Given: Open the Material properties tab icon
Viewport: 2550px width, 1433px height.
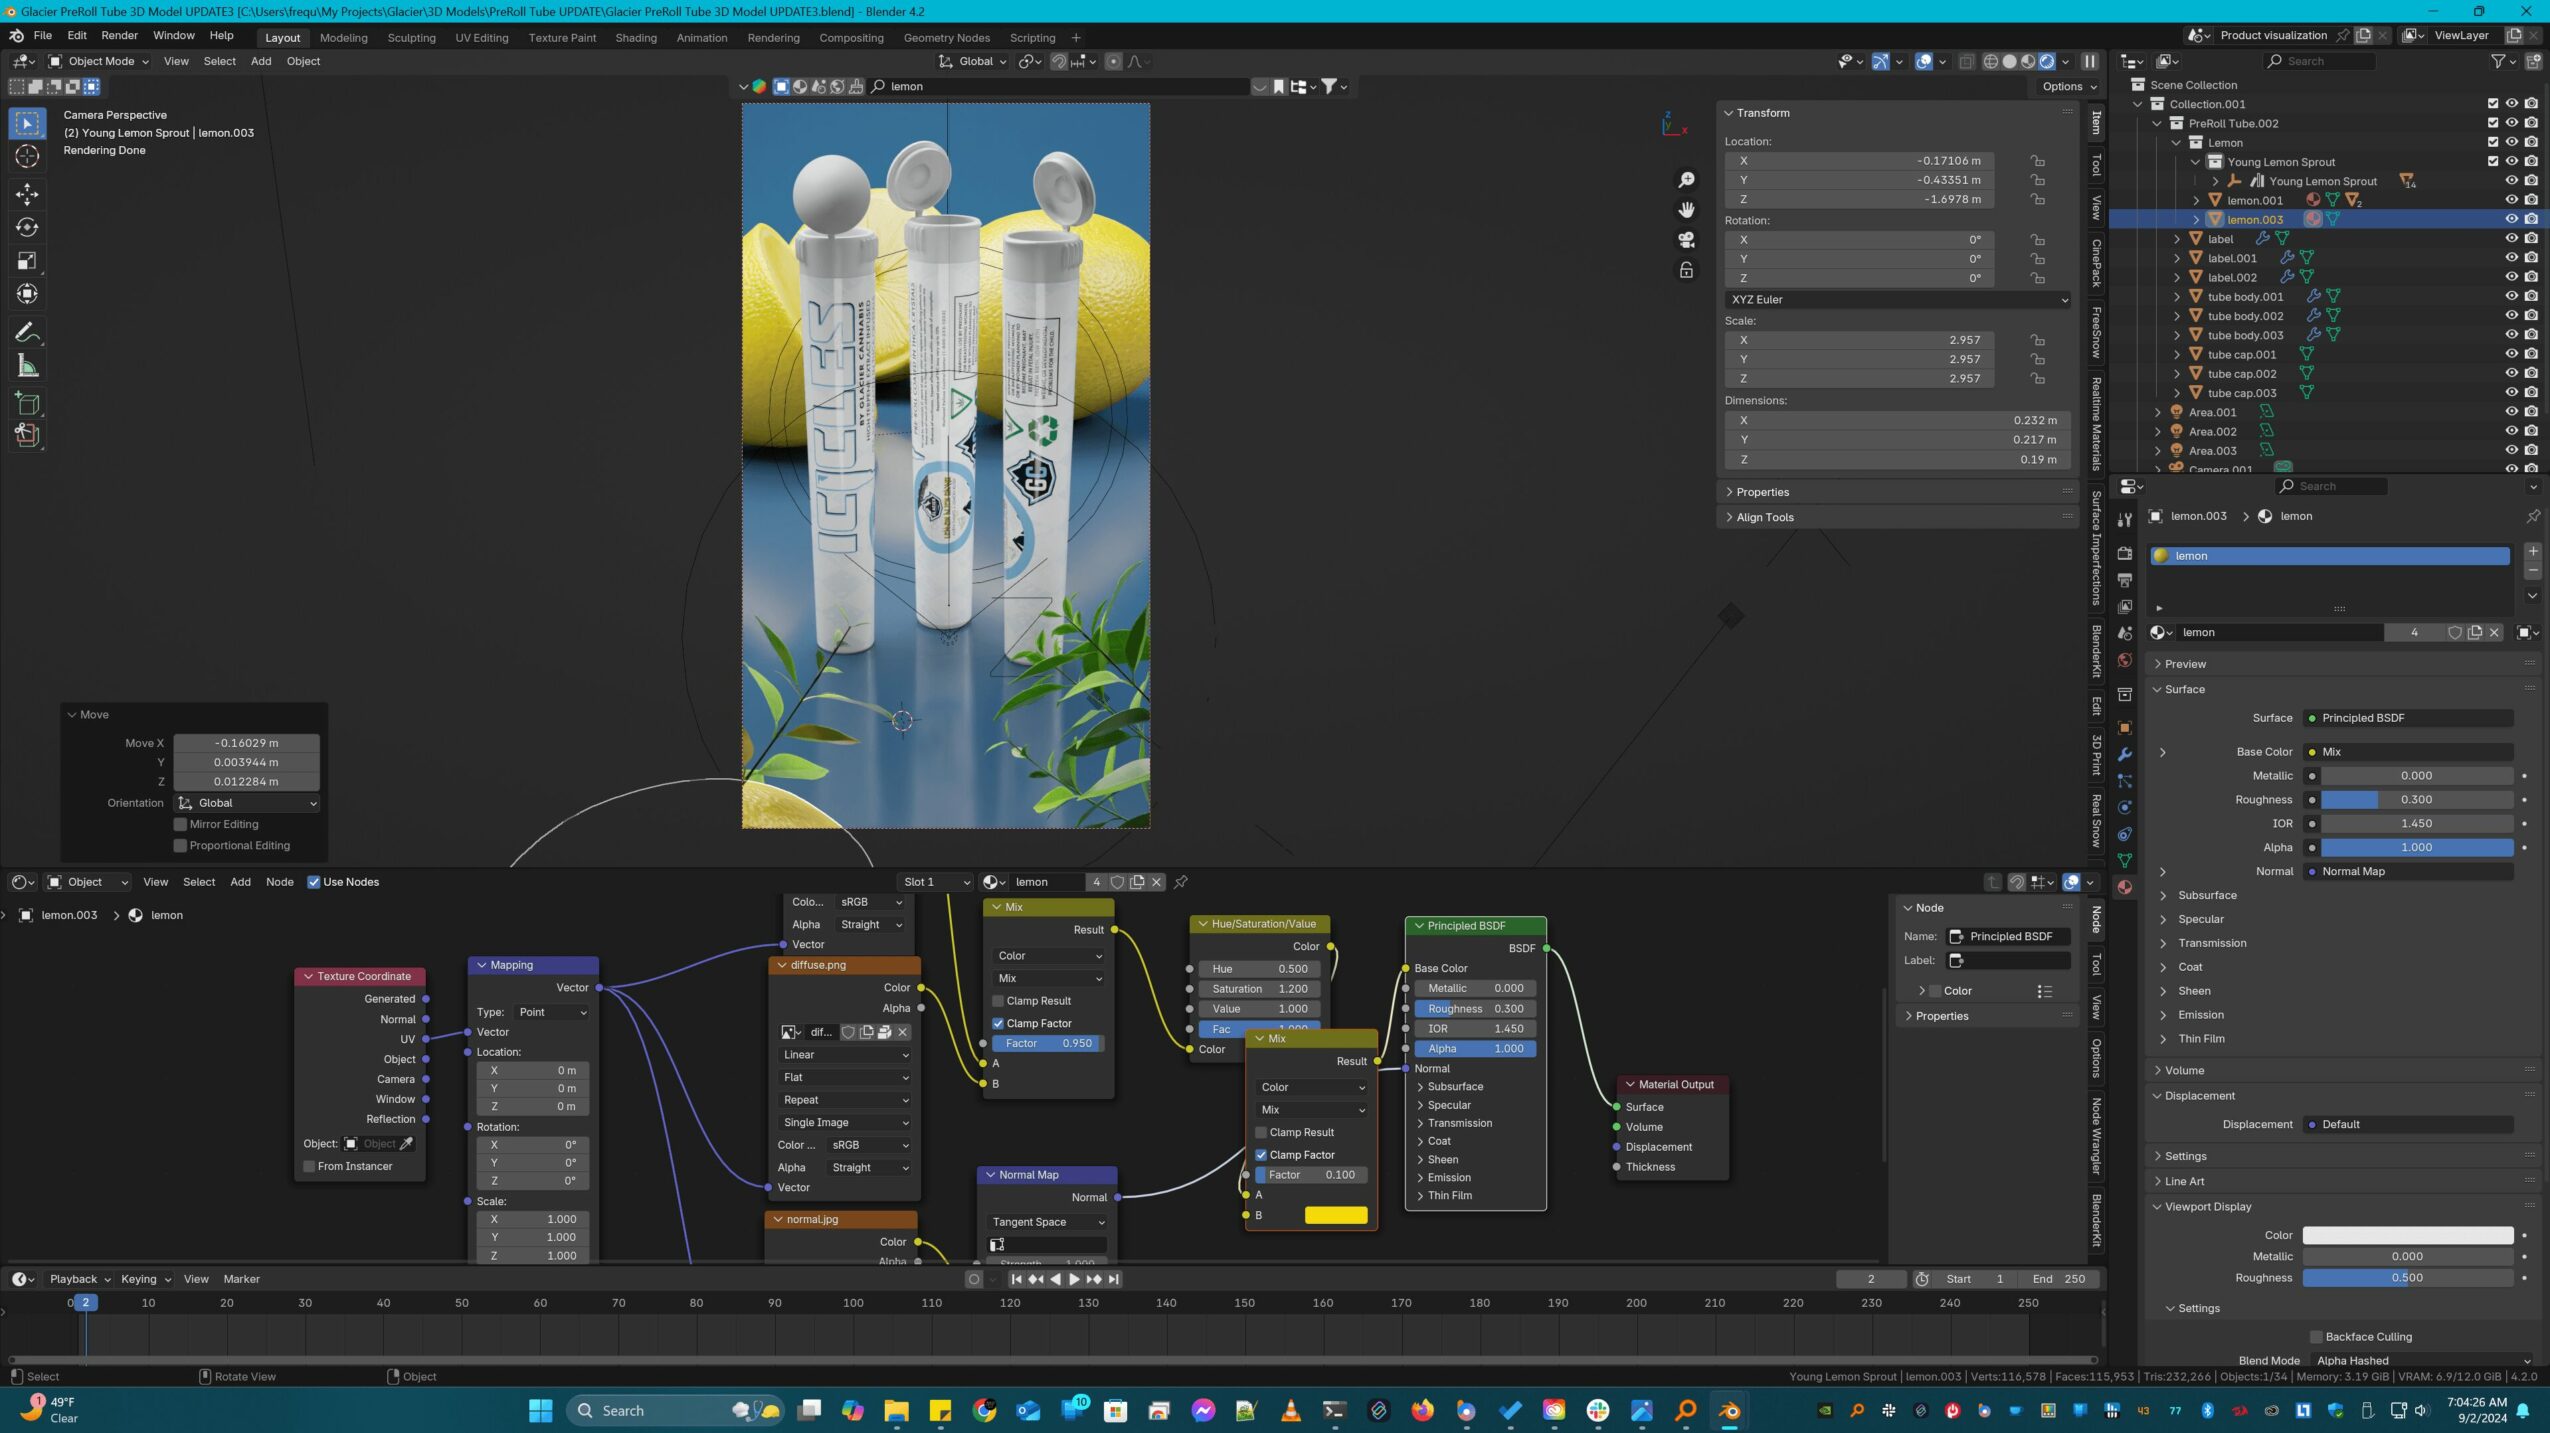Looking at the screenshot, I should (2124, 887).
